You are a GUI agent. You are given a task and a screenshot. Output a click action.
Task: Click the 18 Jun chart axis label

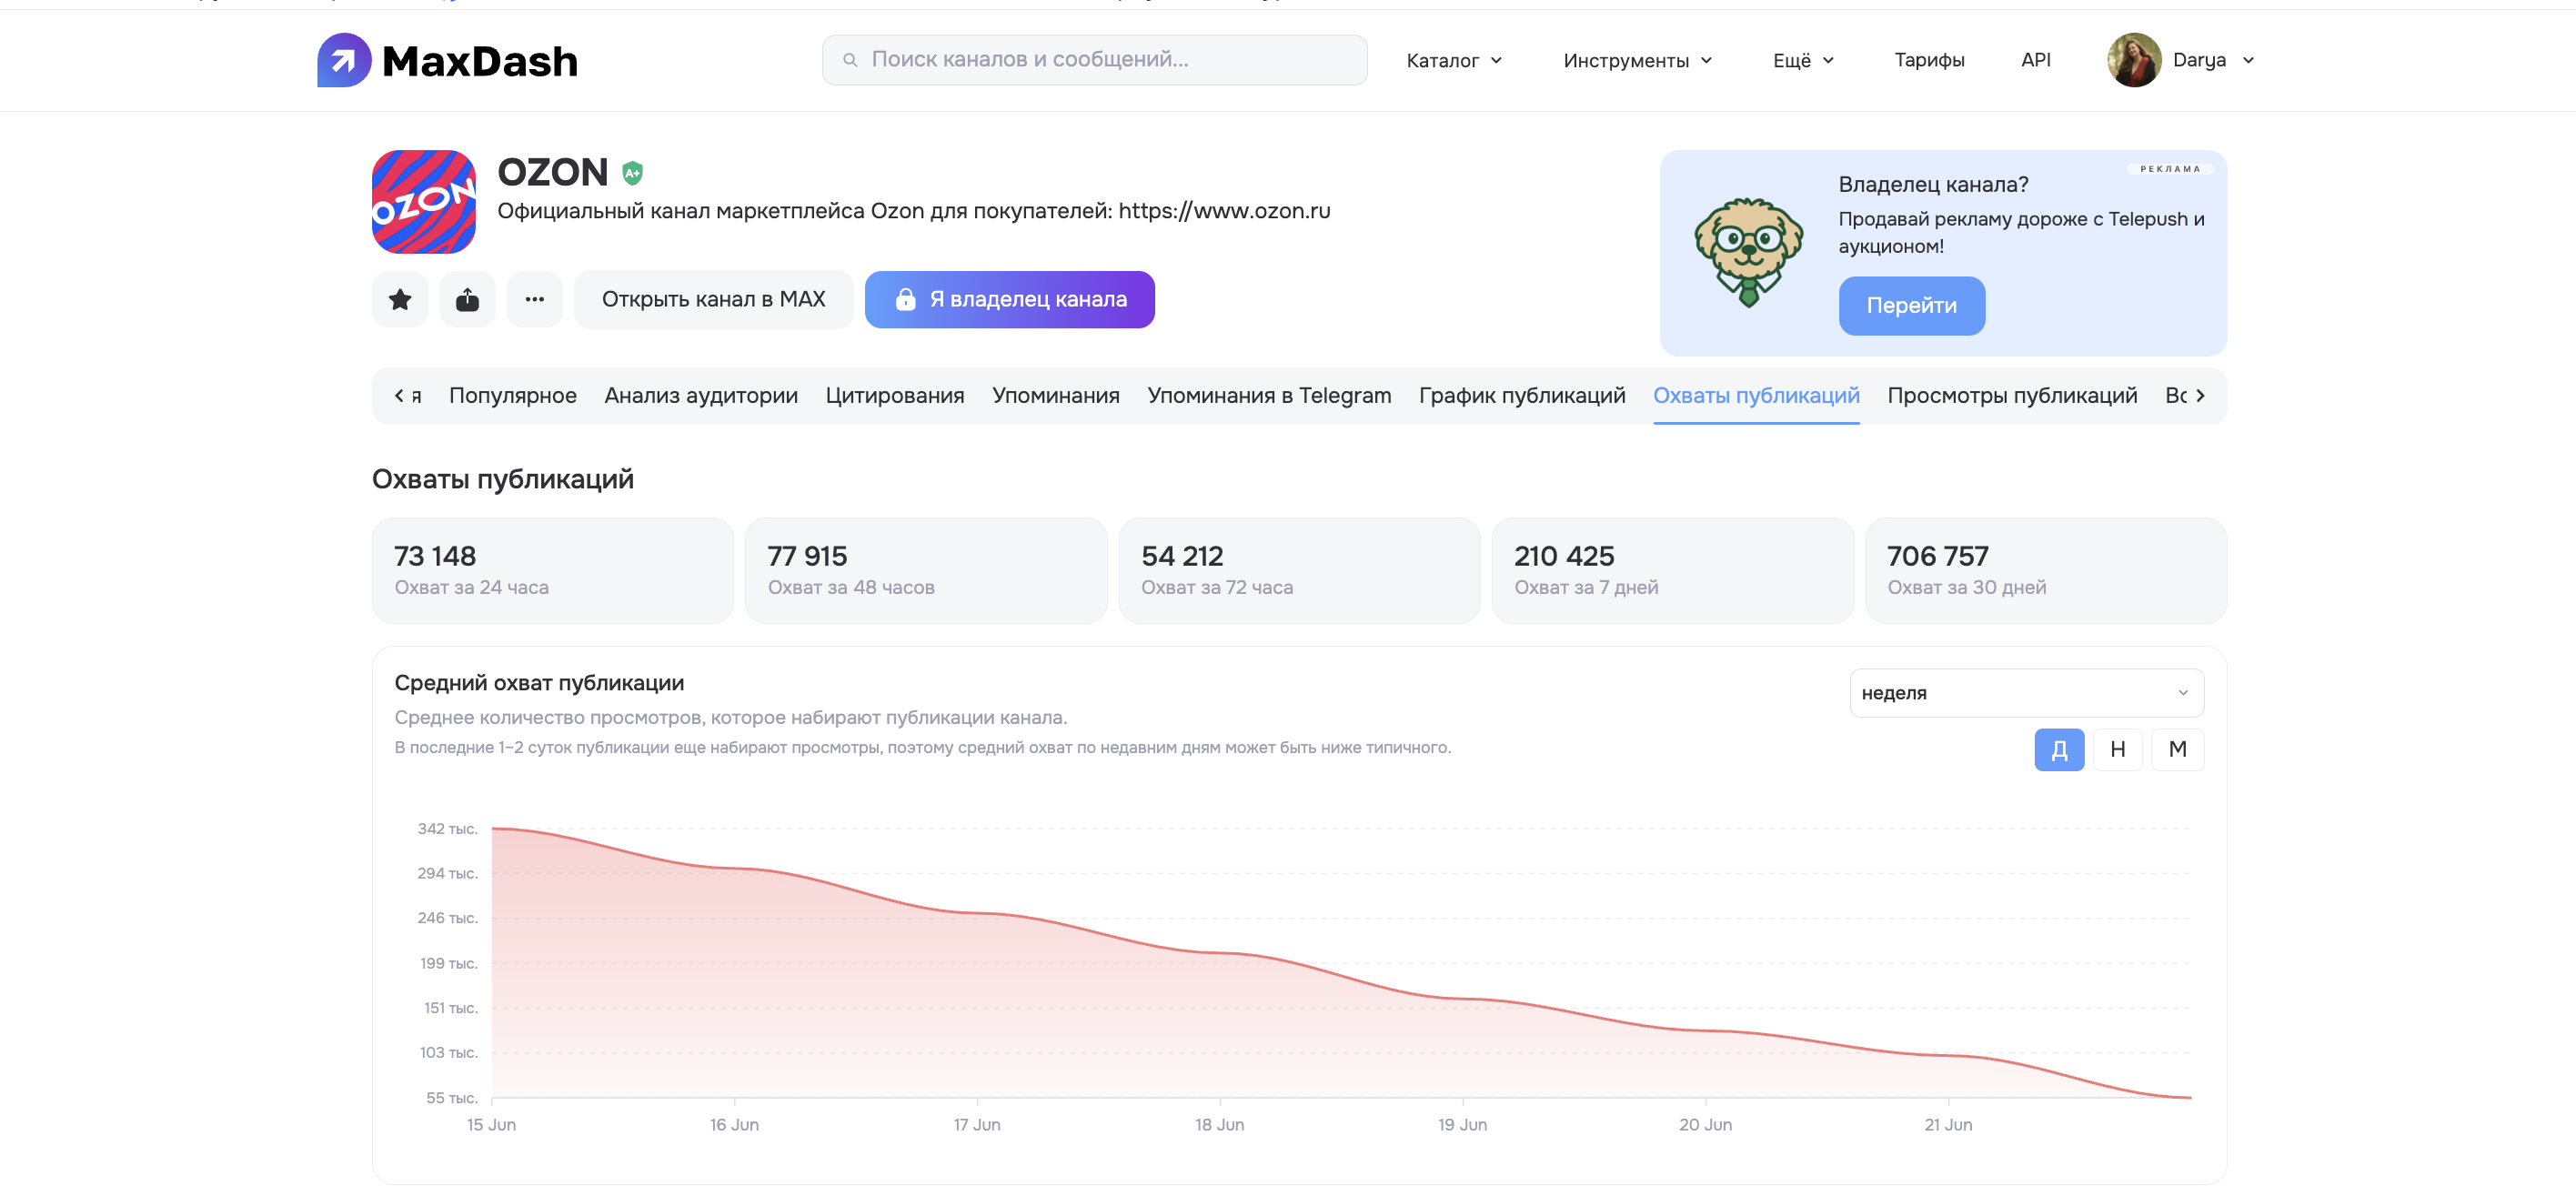click(x=1220, y=1125)
